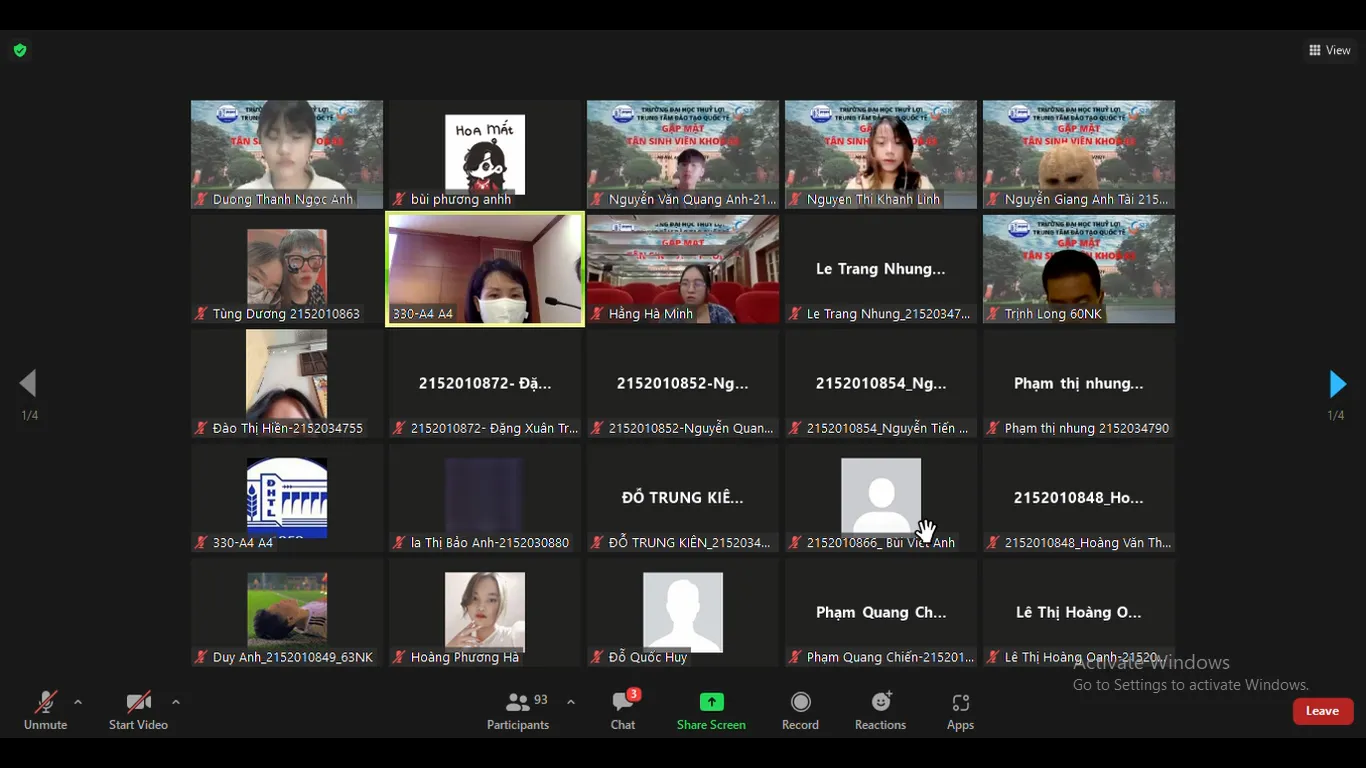Open the View layout menu
This screenshot has width=1366, height=768.
[x=1330, y=50]
